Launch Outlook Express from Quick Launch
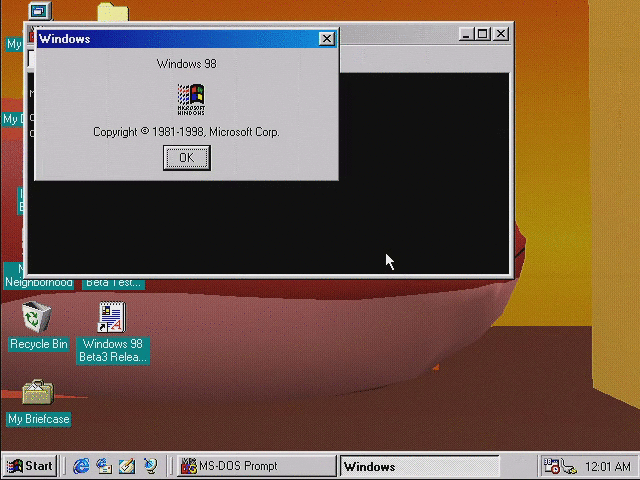Screen dimensions: 640x480 [104, 466]
